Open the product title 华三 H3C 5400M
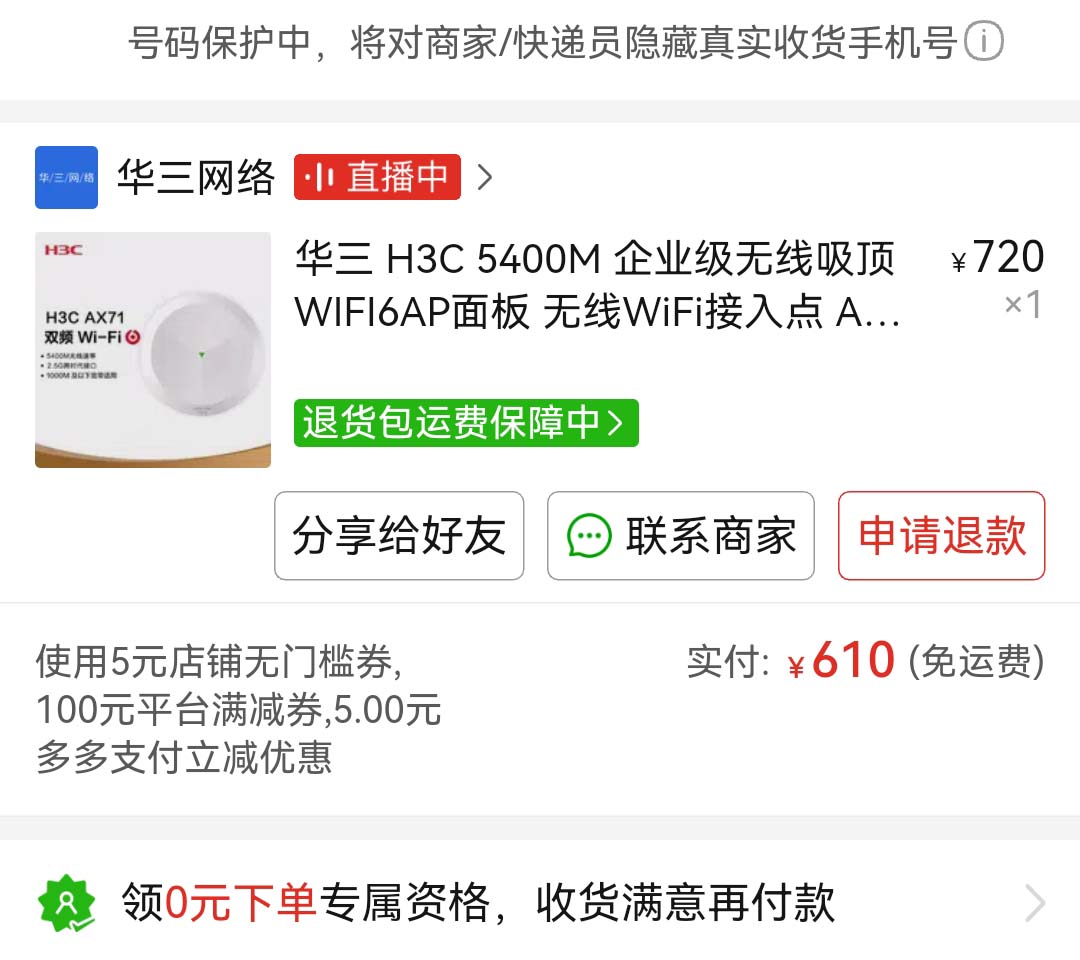 (x=596, y=285)
